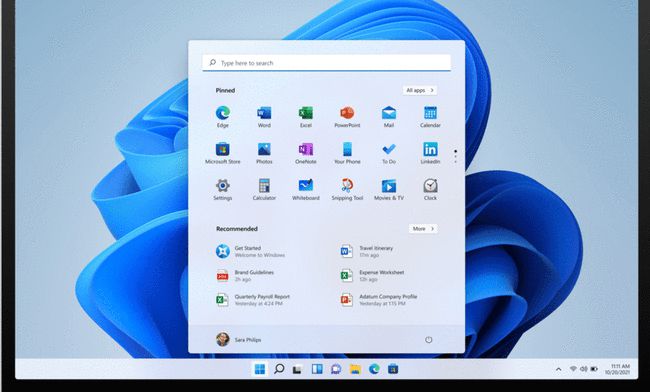Click the Type here to search box
Screen dimensions: 650x392
[327, 63]
